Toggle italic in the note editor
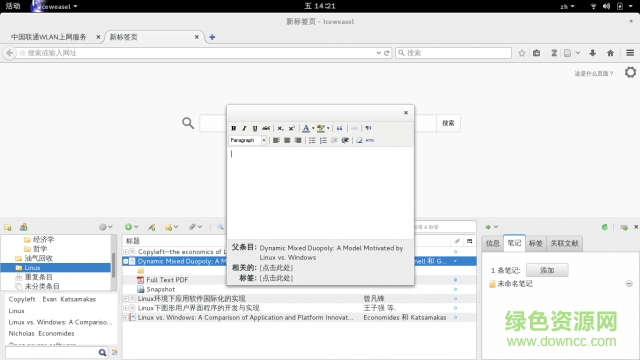Viewport: 640px width, 360px height. 244,128
